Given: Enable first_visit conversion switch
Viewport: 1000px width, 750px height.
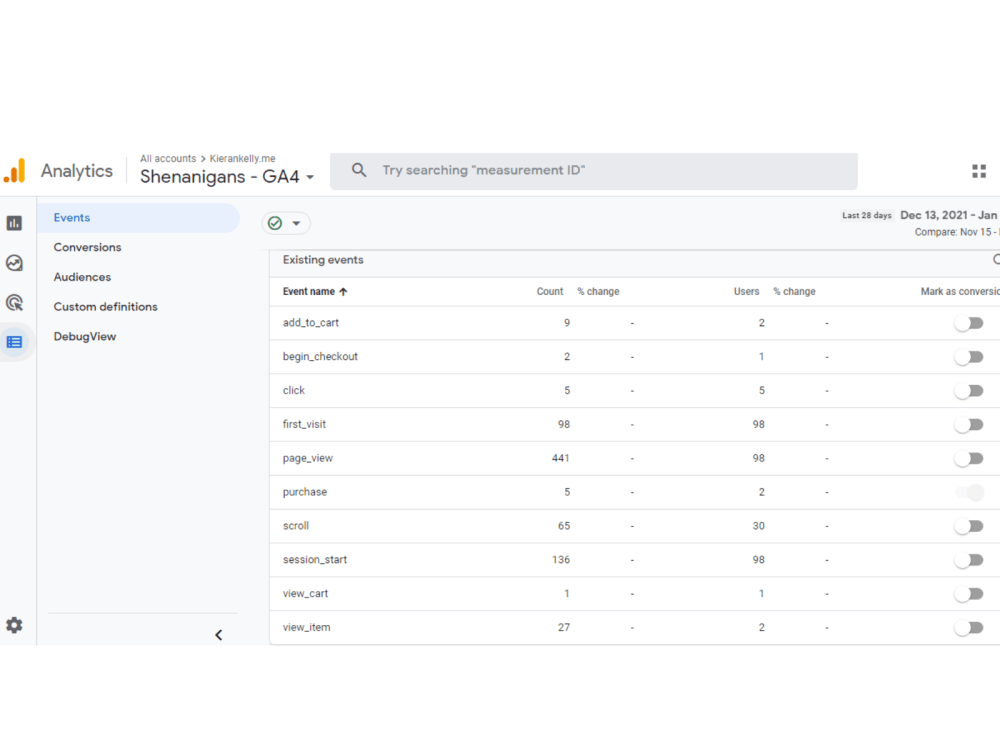Looking at the screenshot, I should pos(969,425).
